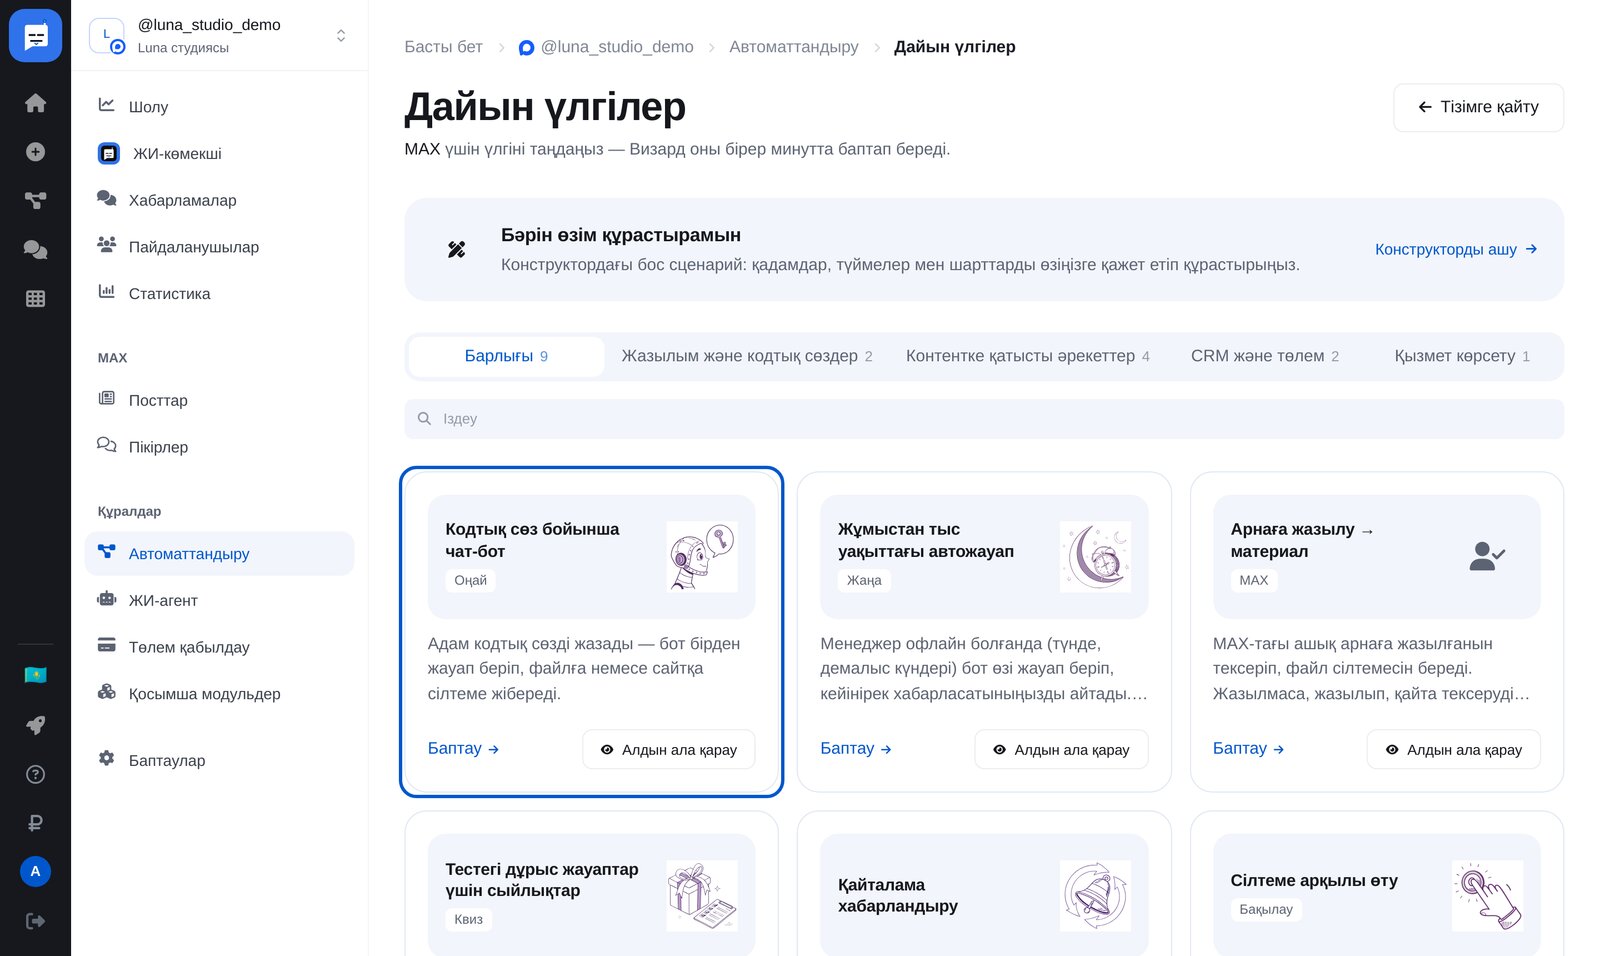Click the "Тізімге қайту" back button
Image resolution: width=1600 pixels, height=956 pixels.
1478,107
